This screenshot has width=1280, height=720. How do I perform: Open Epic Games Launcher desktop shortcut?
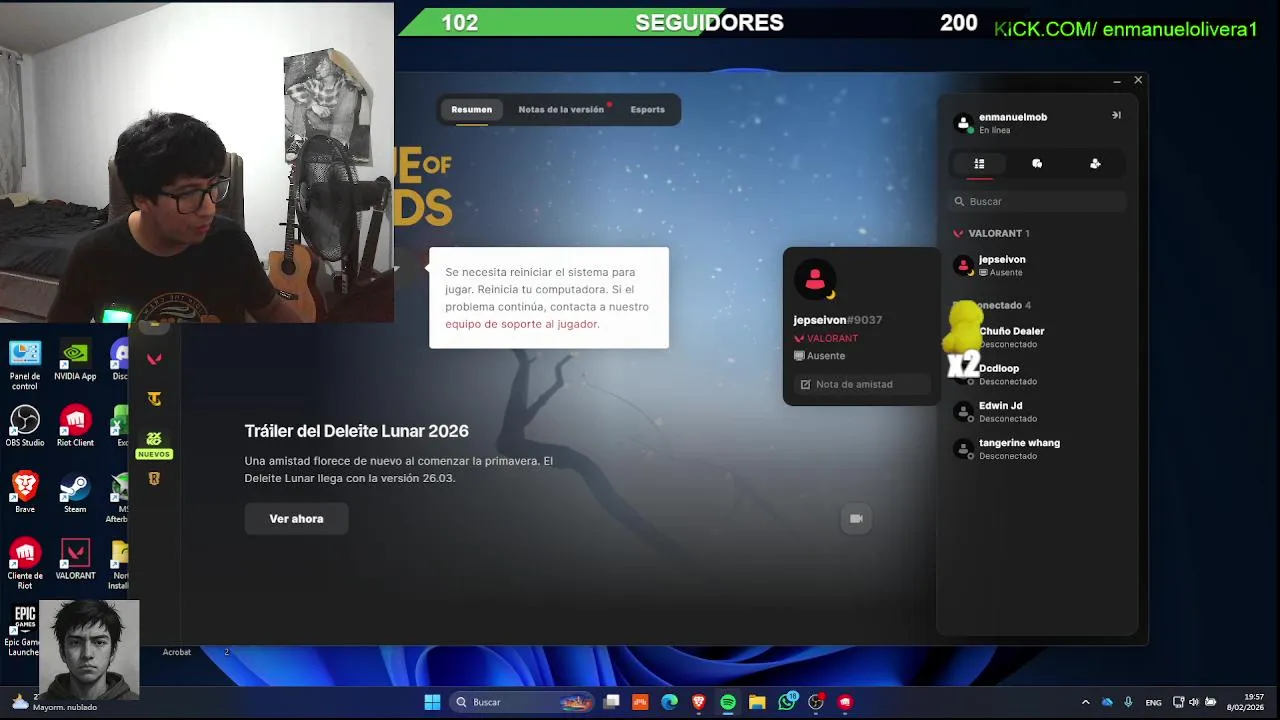(x=21, y=630)
